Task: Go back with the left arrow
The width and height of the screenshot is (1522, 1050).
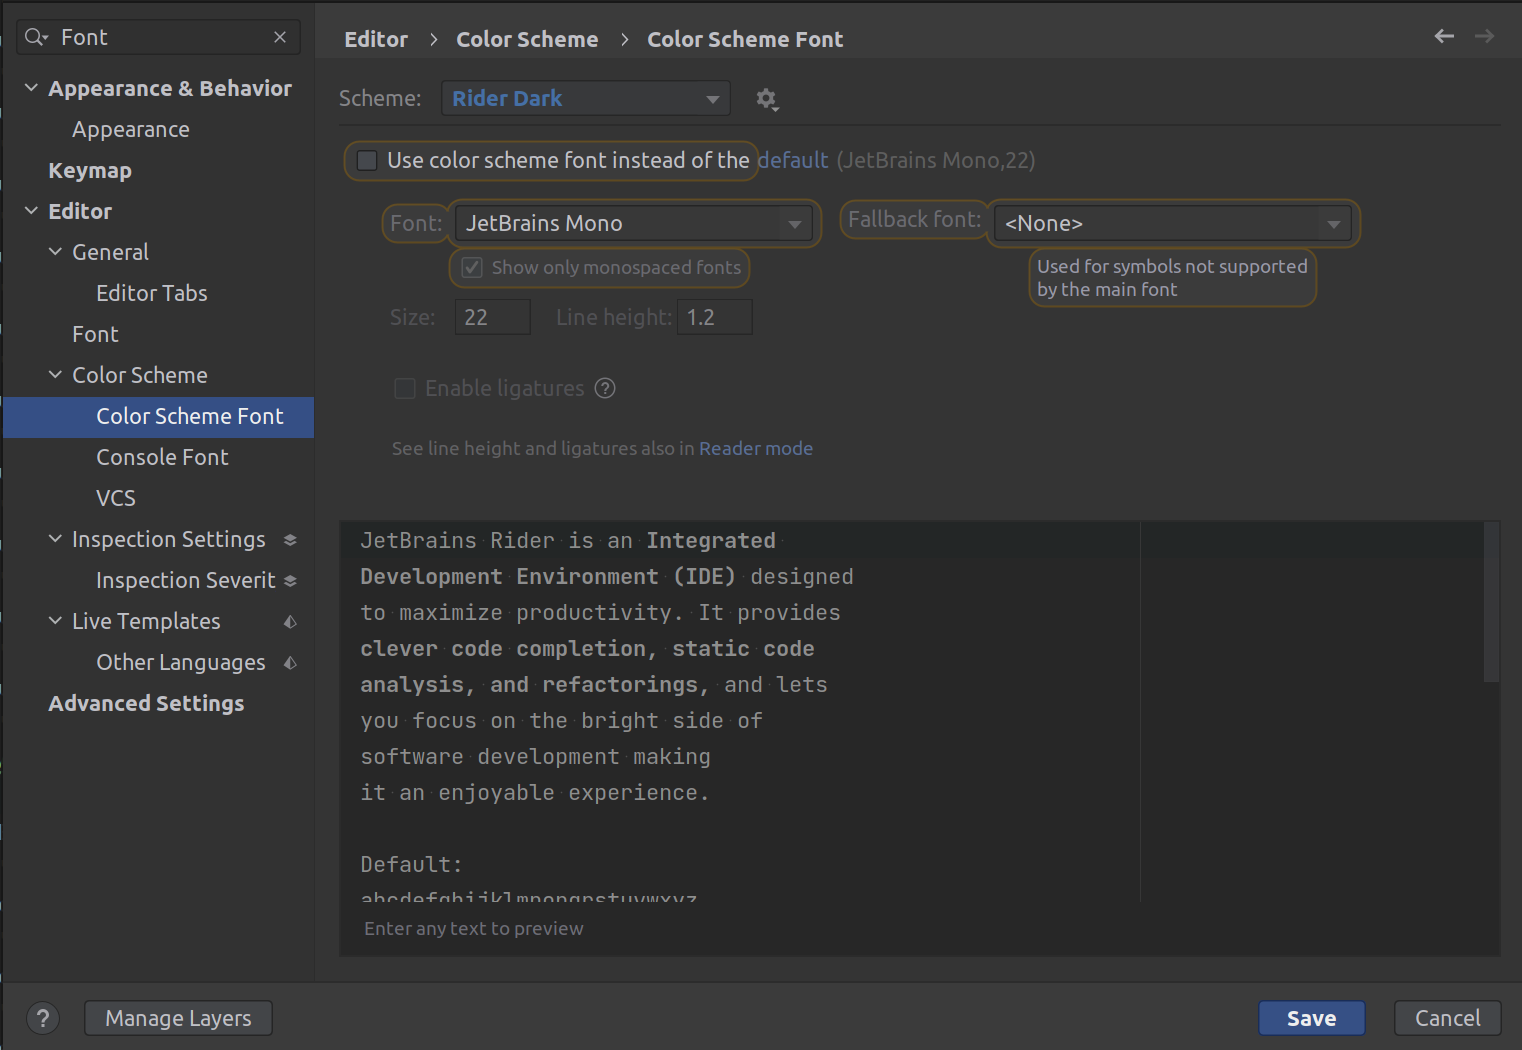Action: point(1444,36)
